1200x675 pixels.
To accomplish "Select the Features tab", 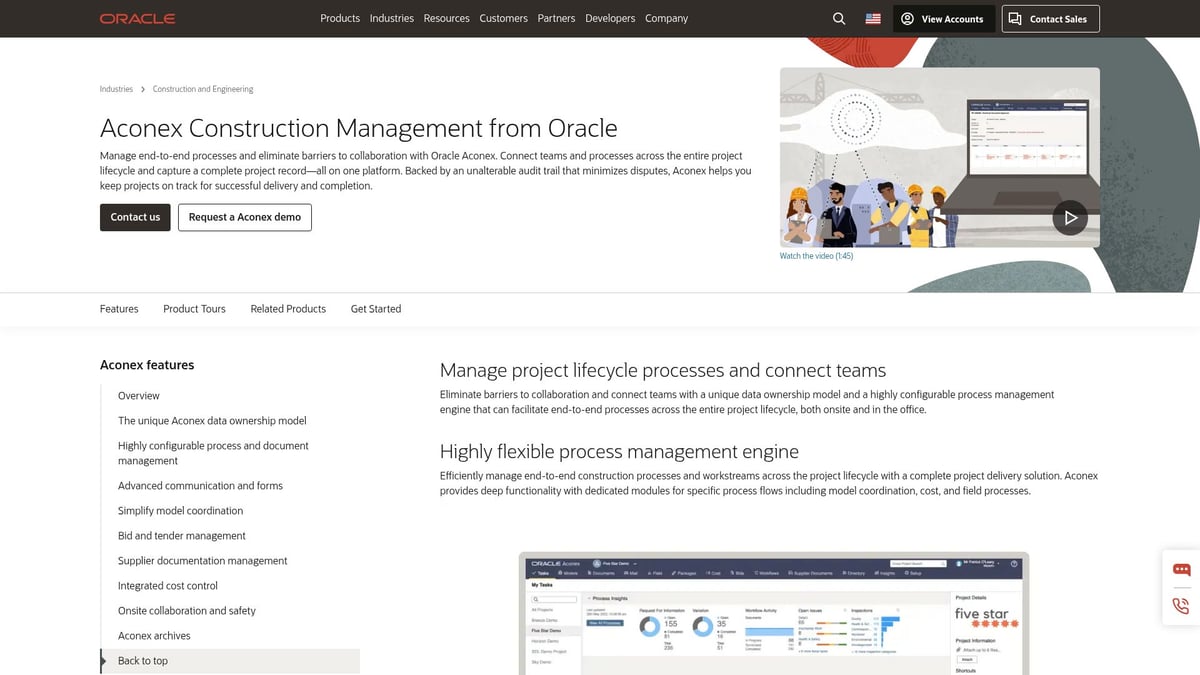I will point(118,309).
